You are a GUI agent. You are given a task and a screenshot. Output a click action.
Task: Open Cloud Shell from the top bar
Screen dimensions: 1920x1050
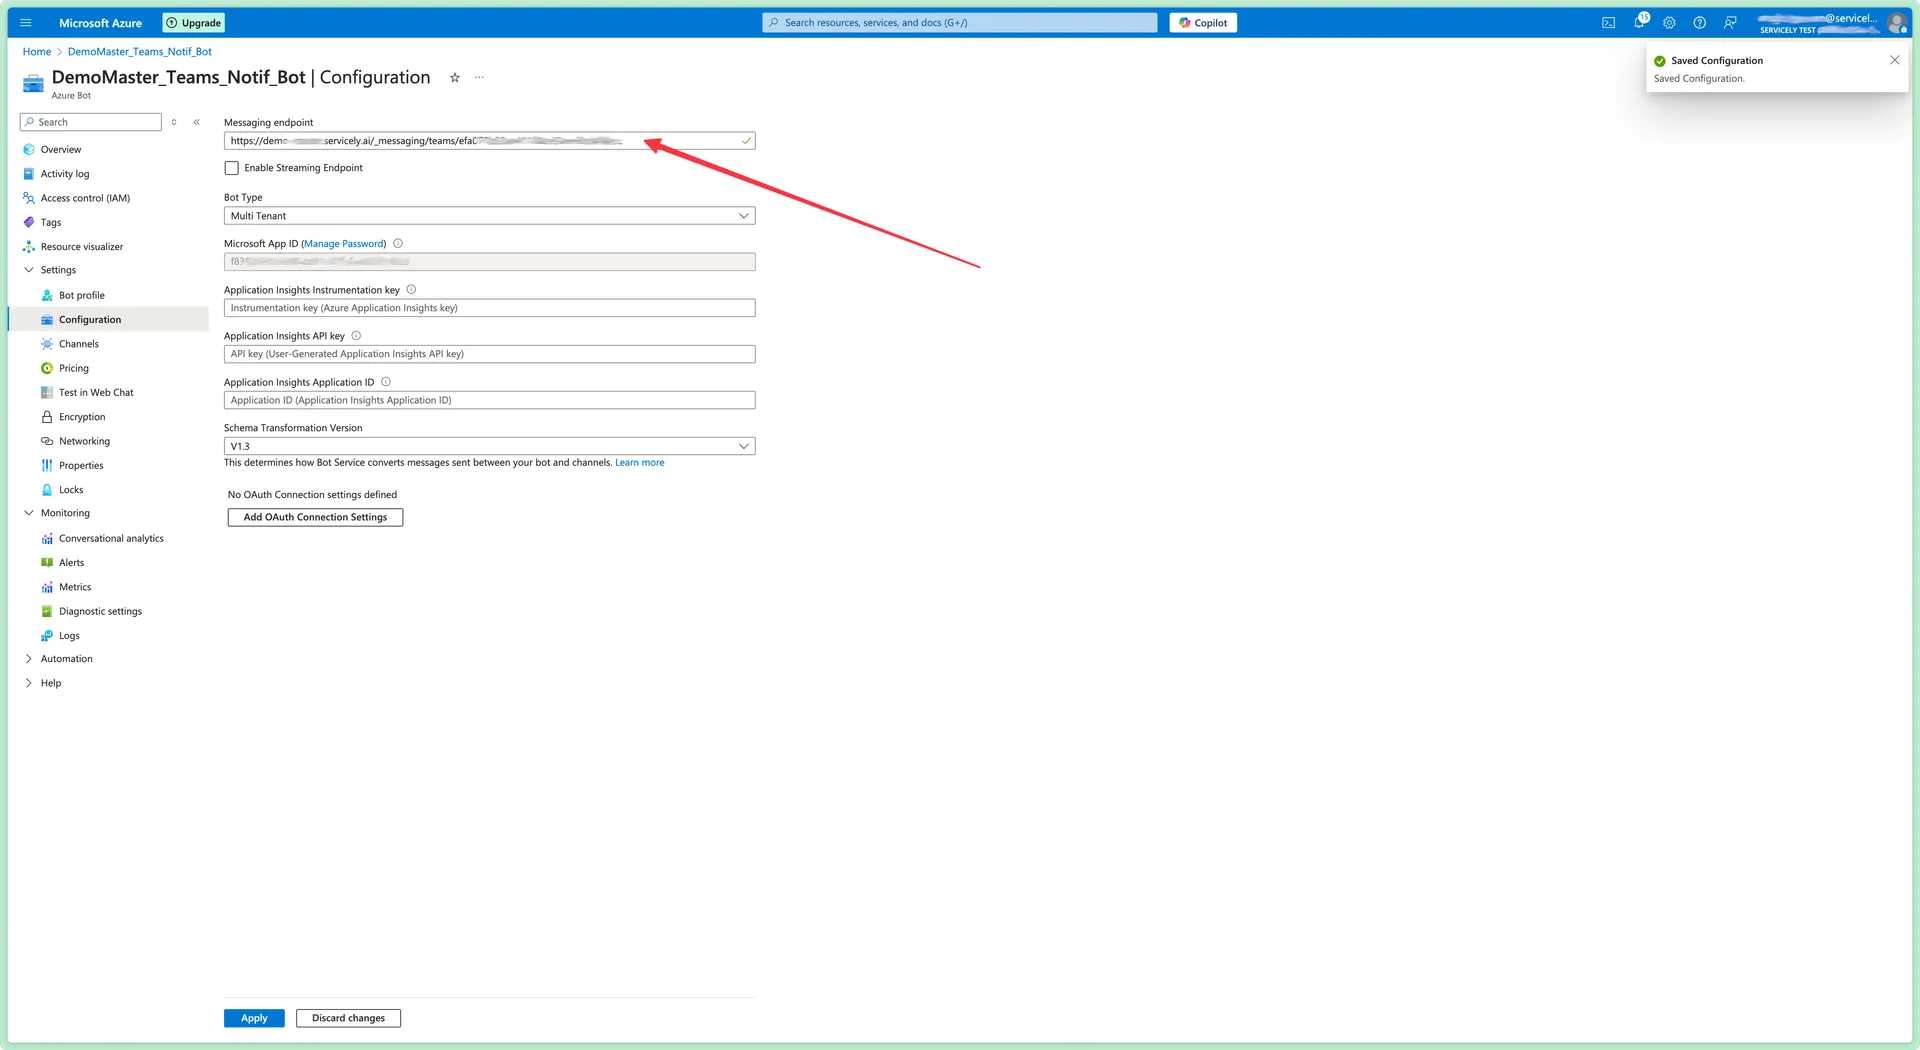(x=1608, y=22)
